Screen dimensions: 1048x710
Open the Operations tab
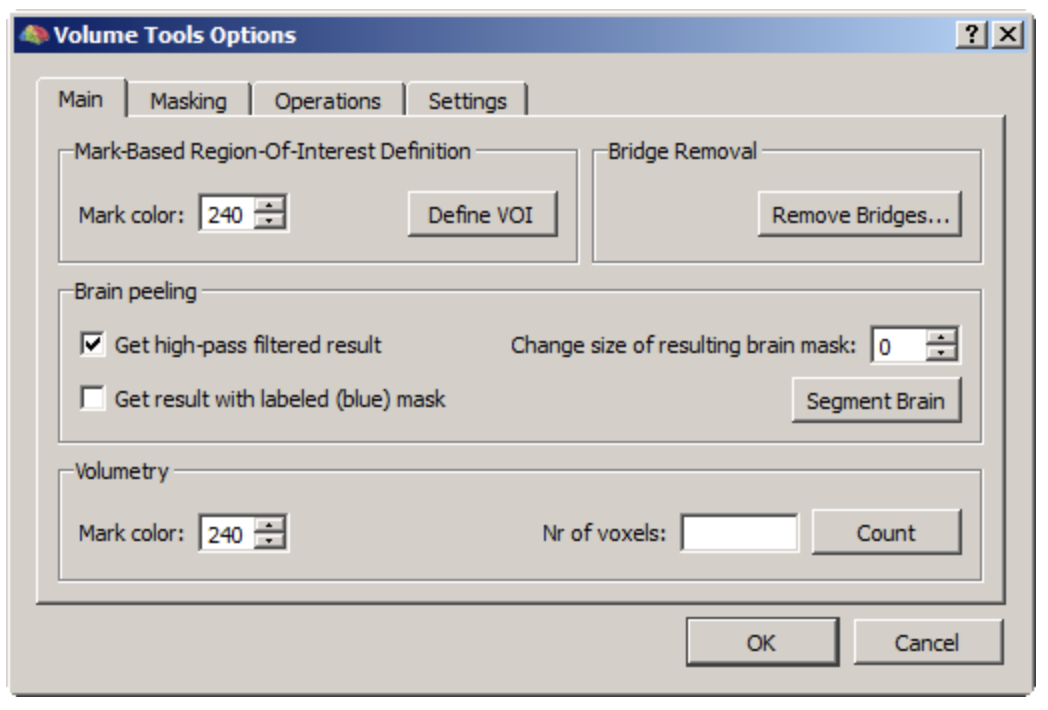click(327, 101)
